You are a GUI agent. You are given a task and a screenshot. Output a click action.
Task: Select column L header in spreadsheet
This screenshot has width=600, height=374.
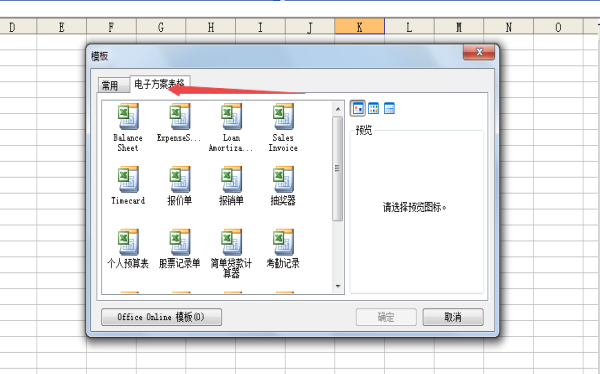(x=409, y=27)
